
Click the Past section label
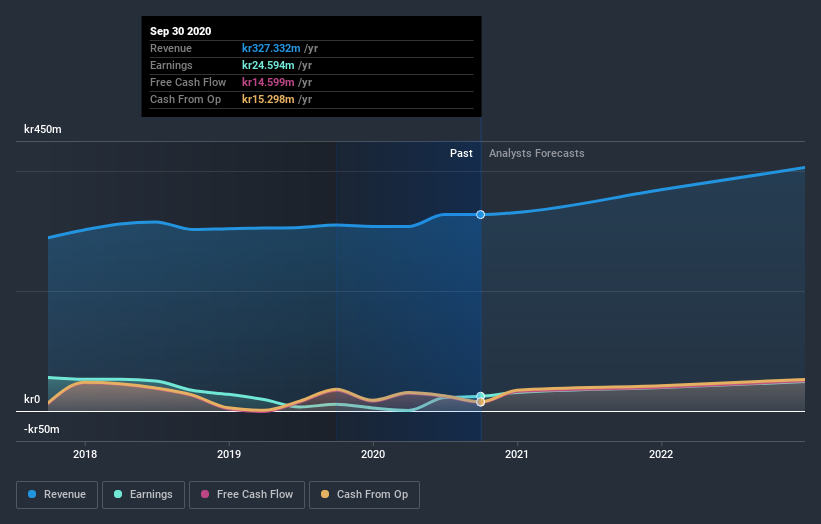pyautogui.click(x=461, y=153)
